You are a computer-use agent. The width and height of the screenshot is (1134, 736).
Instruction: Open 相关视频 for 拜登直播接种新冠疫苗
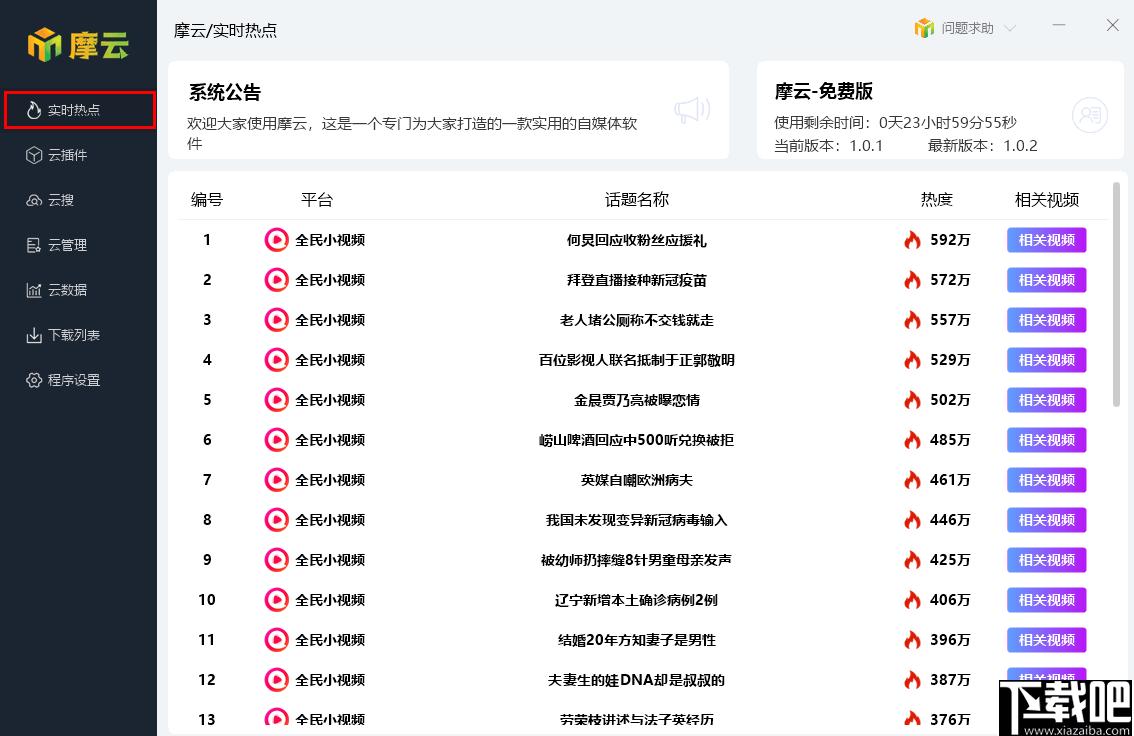1046,280
